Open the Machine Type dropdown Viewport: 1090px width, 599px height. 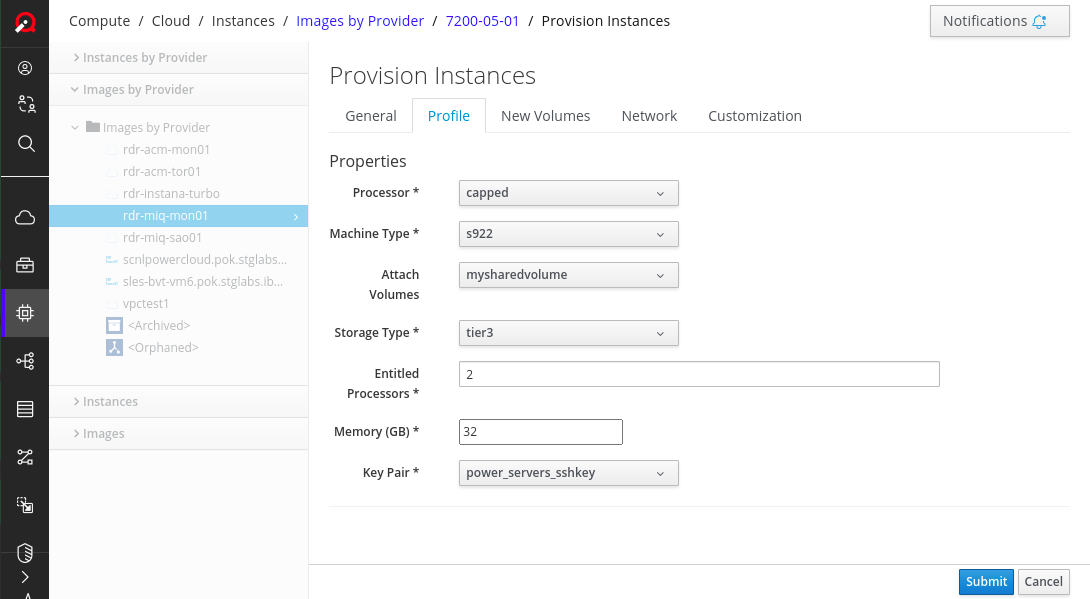568,233
